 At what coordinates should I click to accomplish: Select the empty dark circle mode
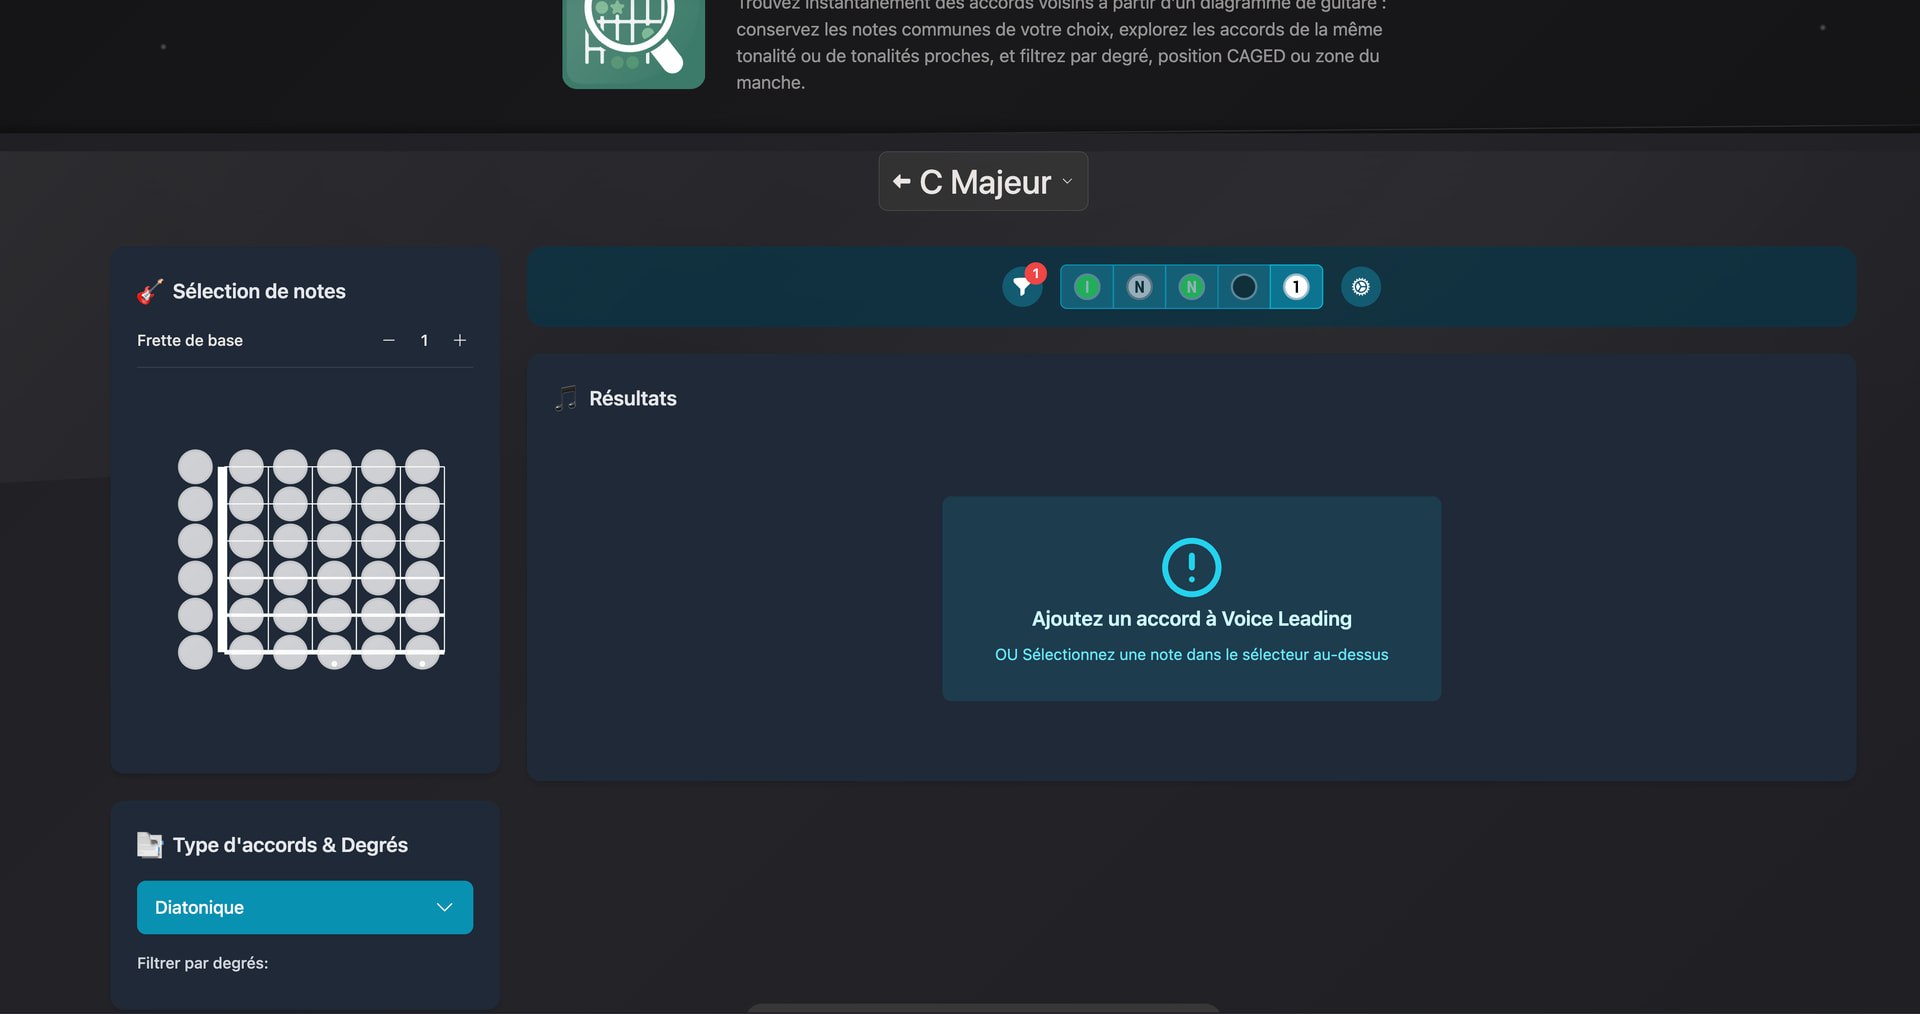point(1244,287)
